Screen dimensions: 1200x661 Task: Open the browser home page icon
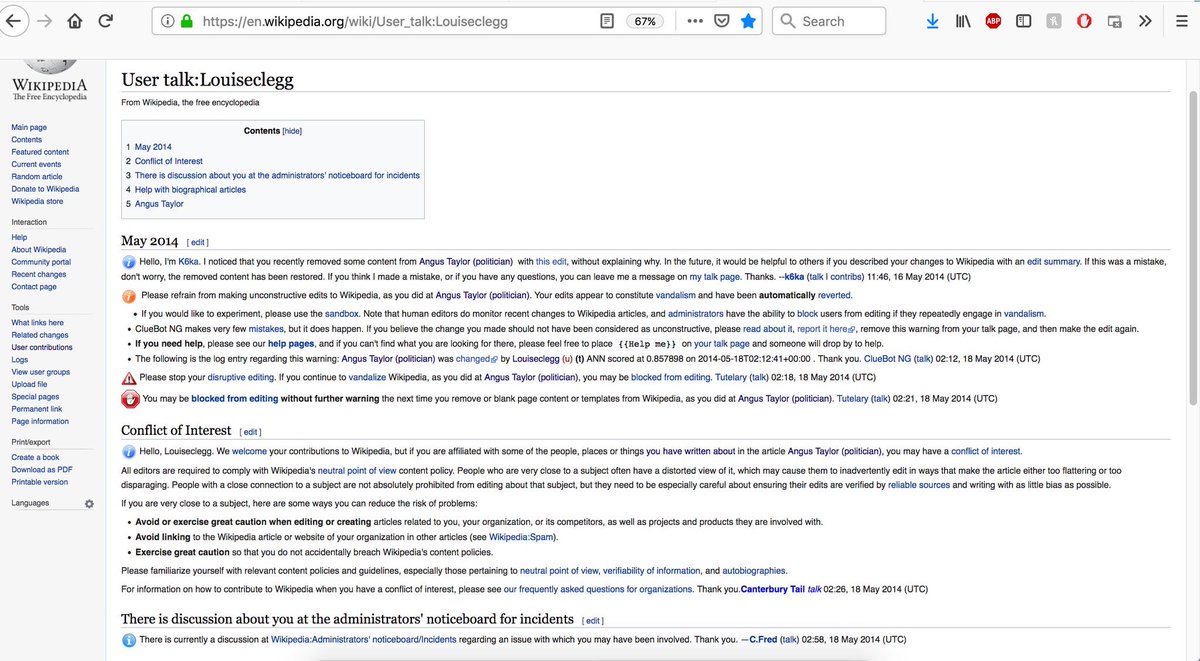click(x=75, y=21)
